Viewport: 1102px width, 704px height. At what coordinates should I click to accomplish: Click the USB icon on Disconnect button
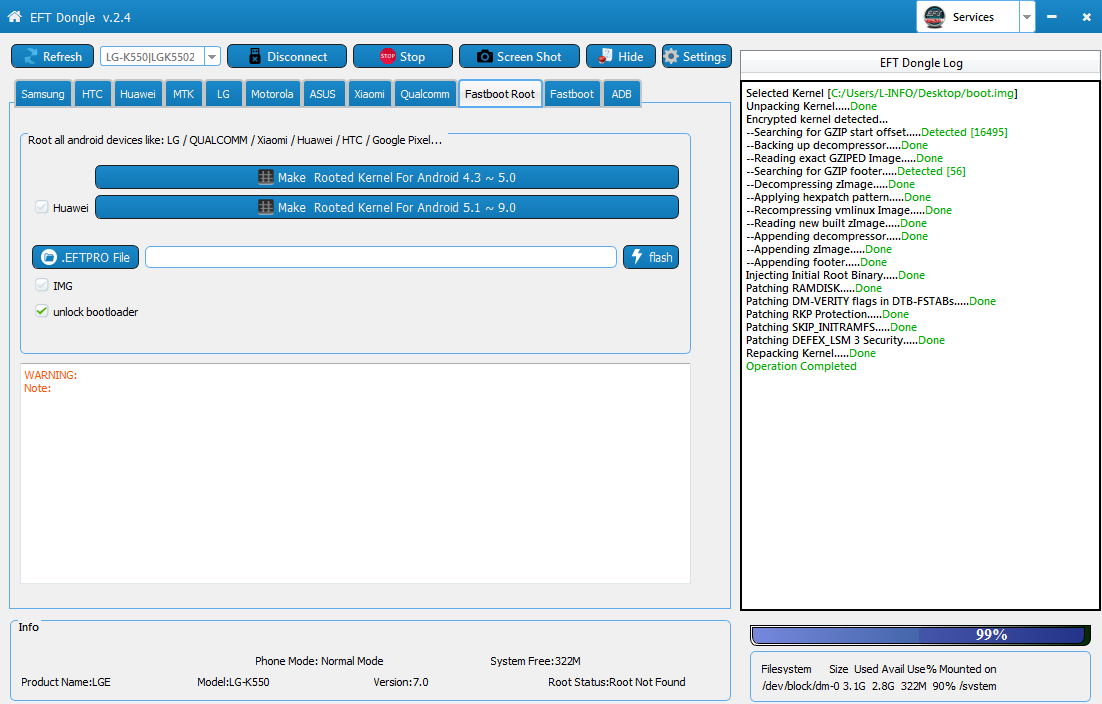tap(254, 56)
